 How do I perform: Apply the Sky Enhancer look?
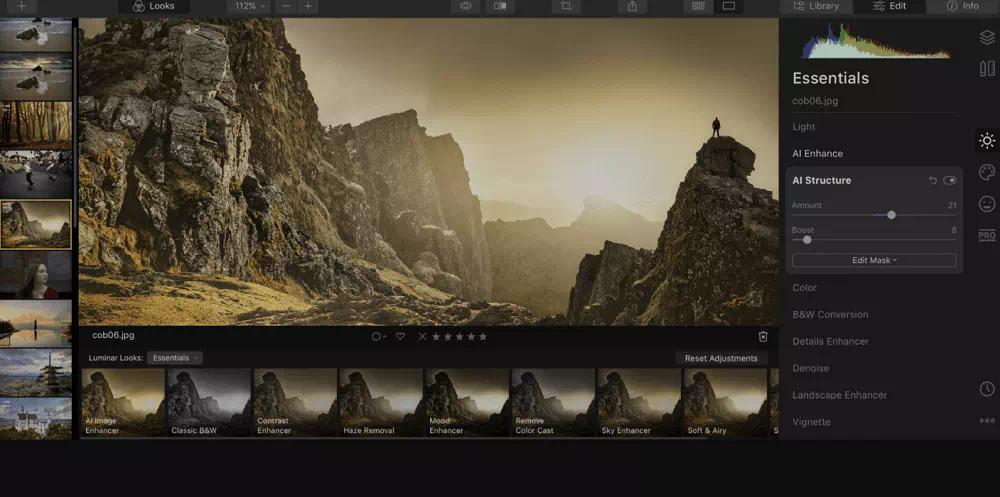pos(639,403)
